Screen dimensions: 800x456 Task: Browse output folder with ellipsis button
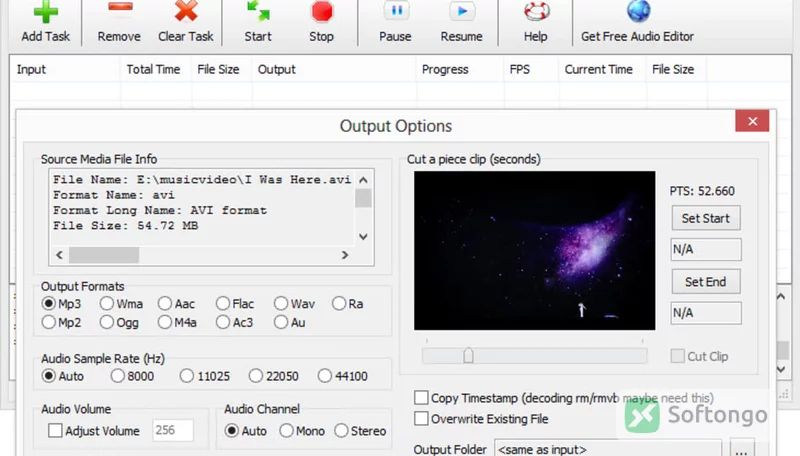click(741, 448)
